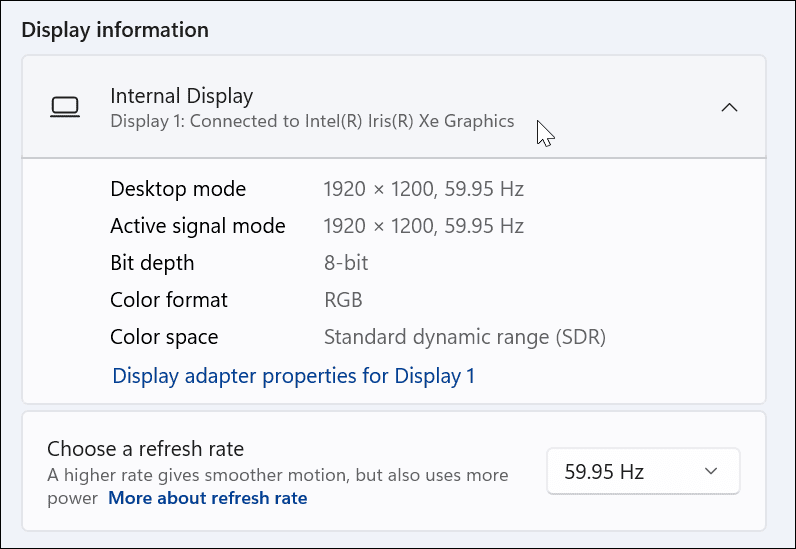The image size is (796, 549).
Task: Click the laptop icon beside Internal Display
Action: pos(65,107)
